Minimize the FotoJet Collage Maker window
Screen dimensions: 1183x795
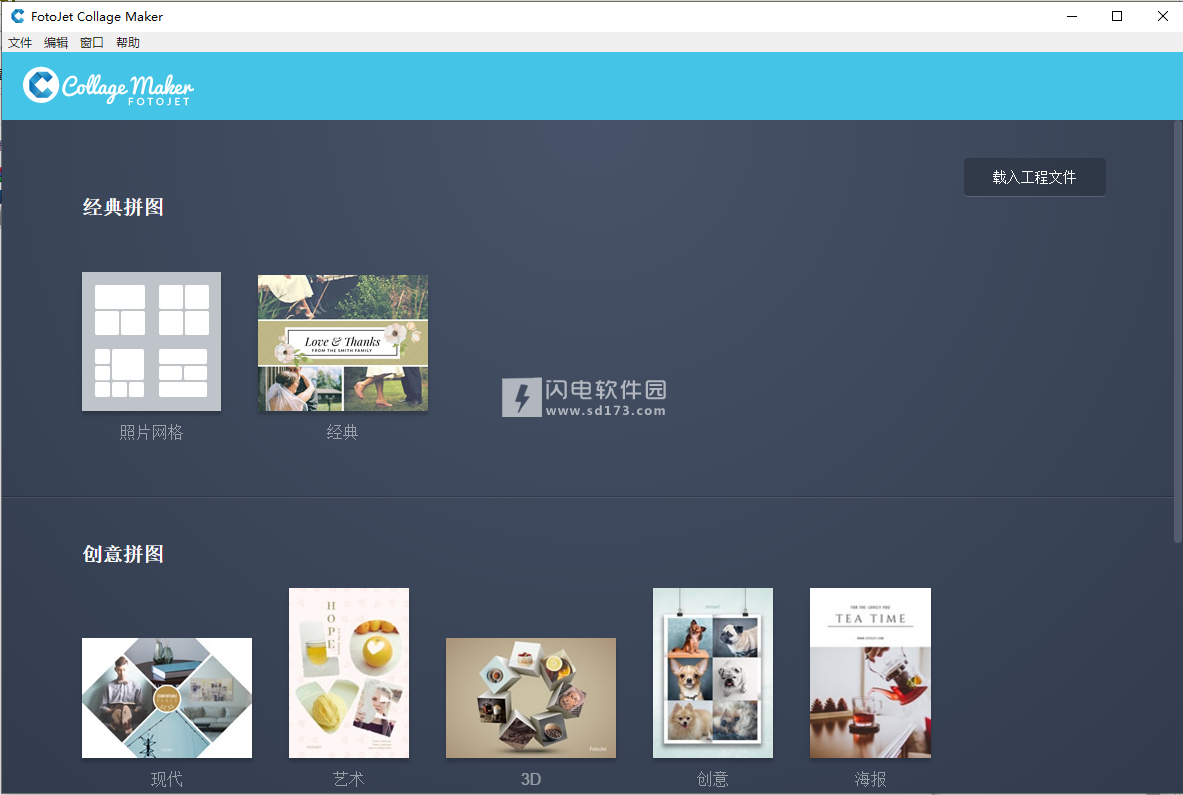coord(1071,16)
